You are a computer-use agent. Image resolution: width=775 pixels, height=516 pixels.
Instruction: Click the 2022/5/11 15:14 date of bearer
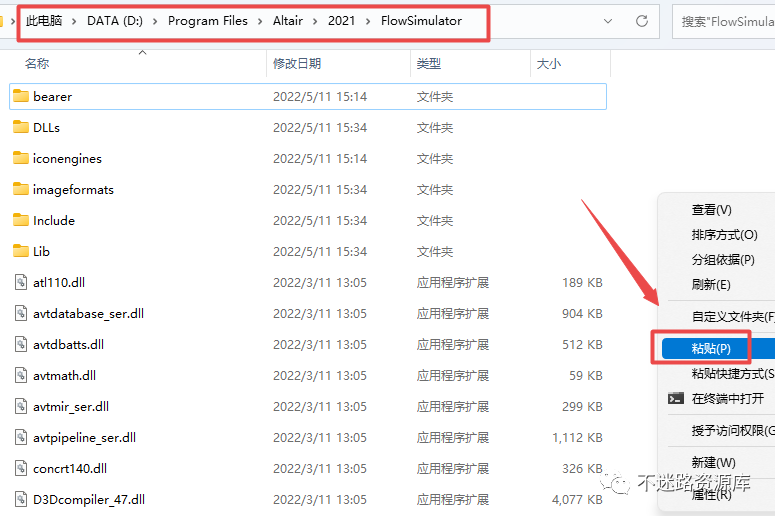[320, 96]
